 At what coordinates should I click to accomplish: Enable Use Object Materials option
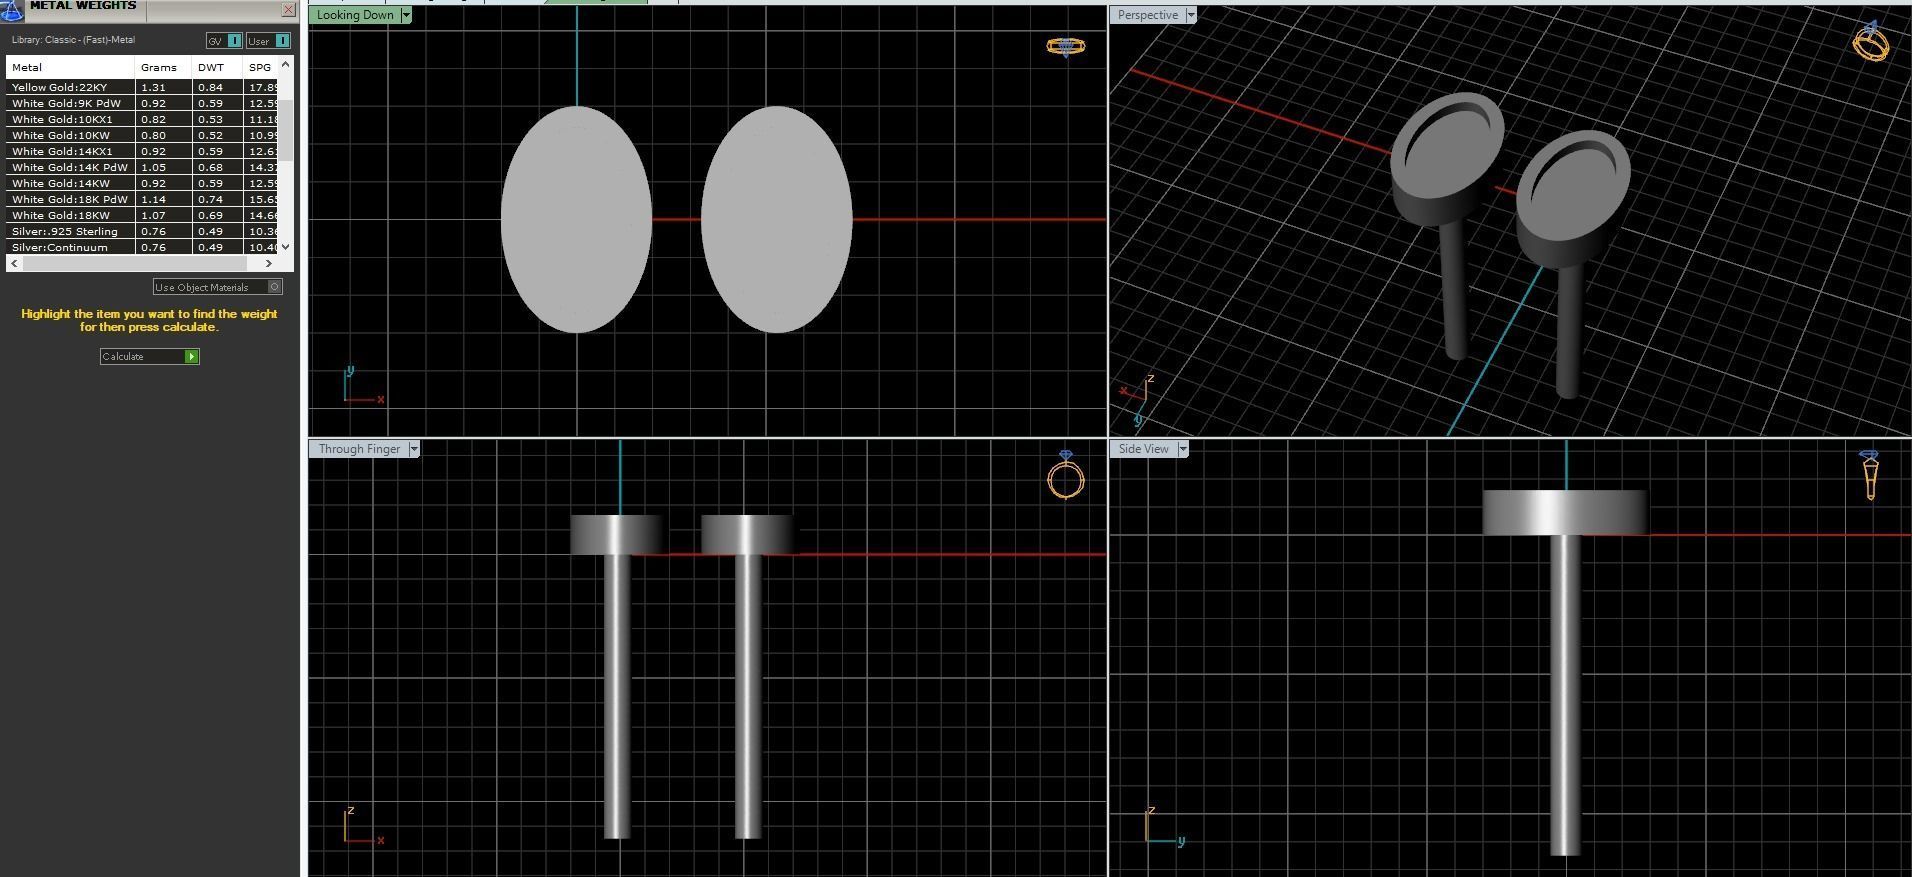(218, 287)
